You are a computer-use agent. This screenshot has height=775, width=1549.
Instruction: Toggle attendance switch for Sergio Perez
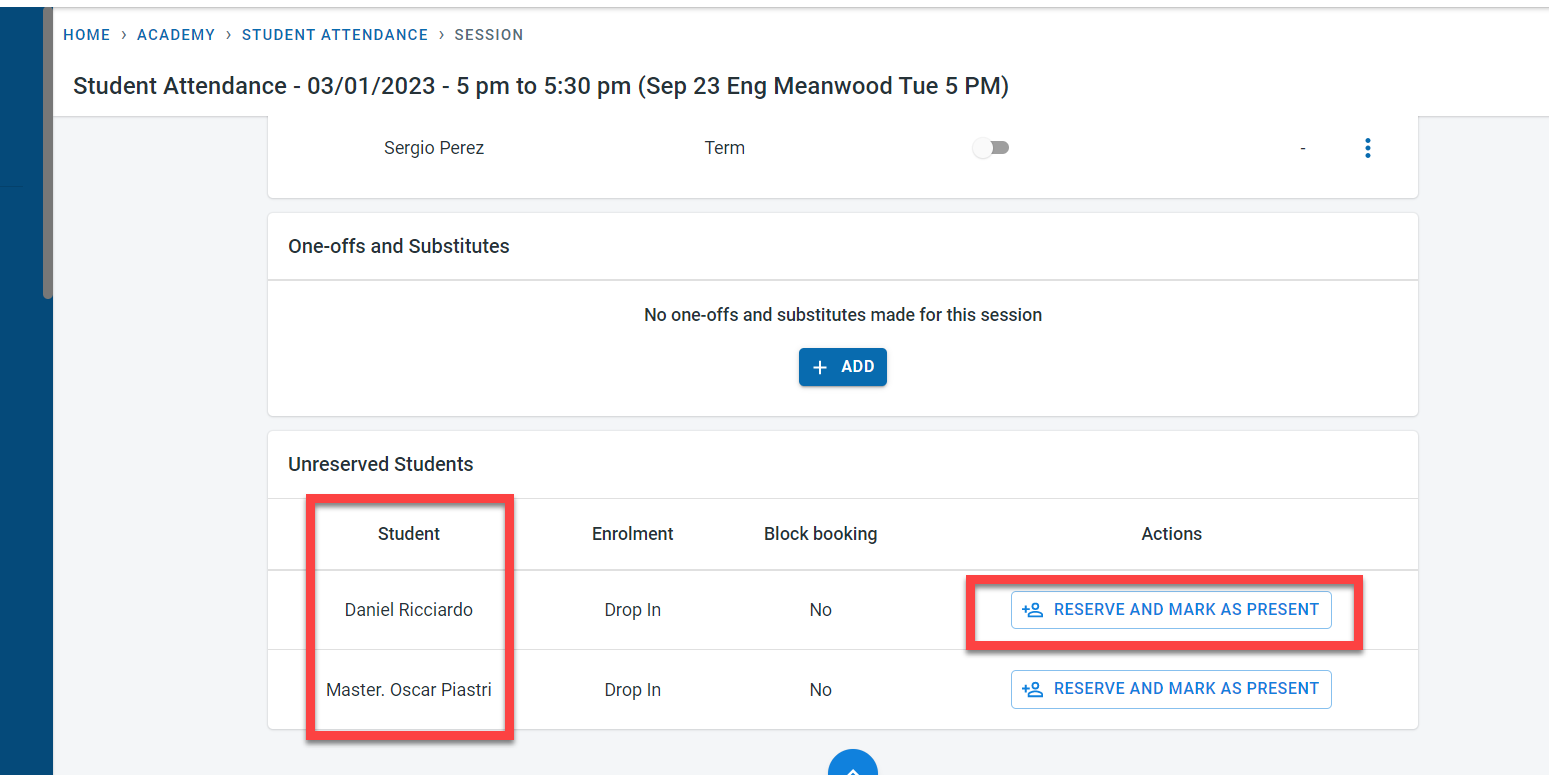[x=991, y=148]
